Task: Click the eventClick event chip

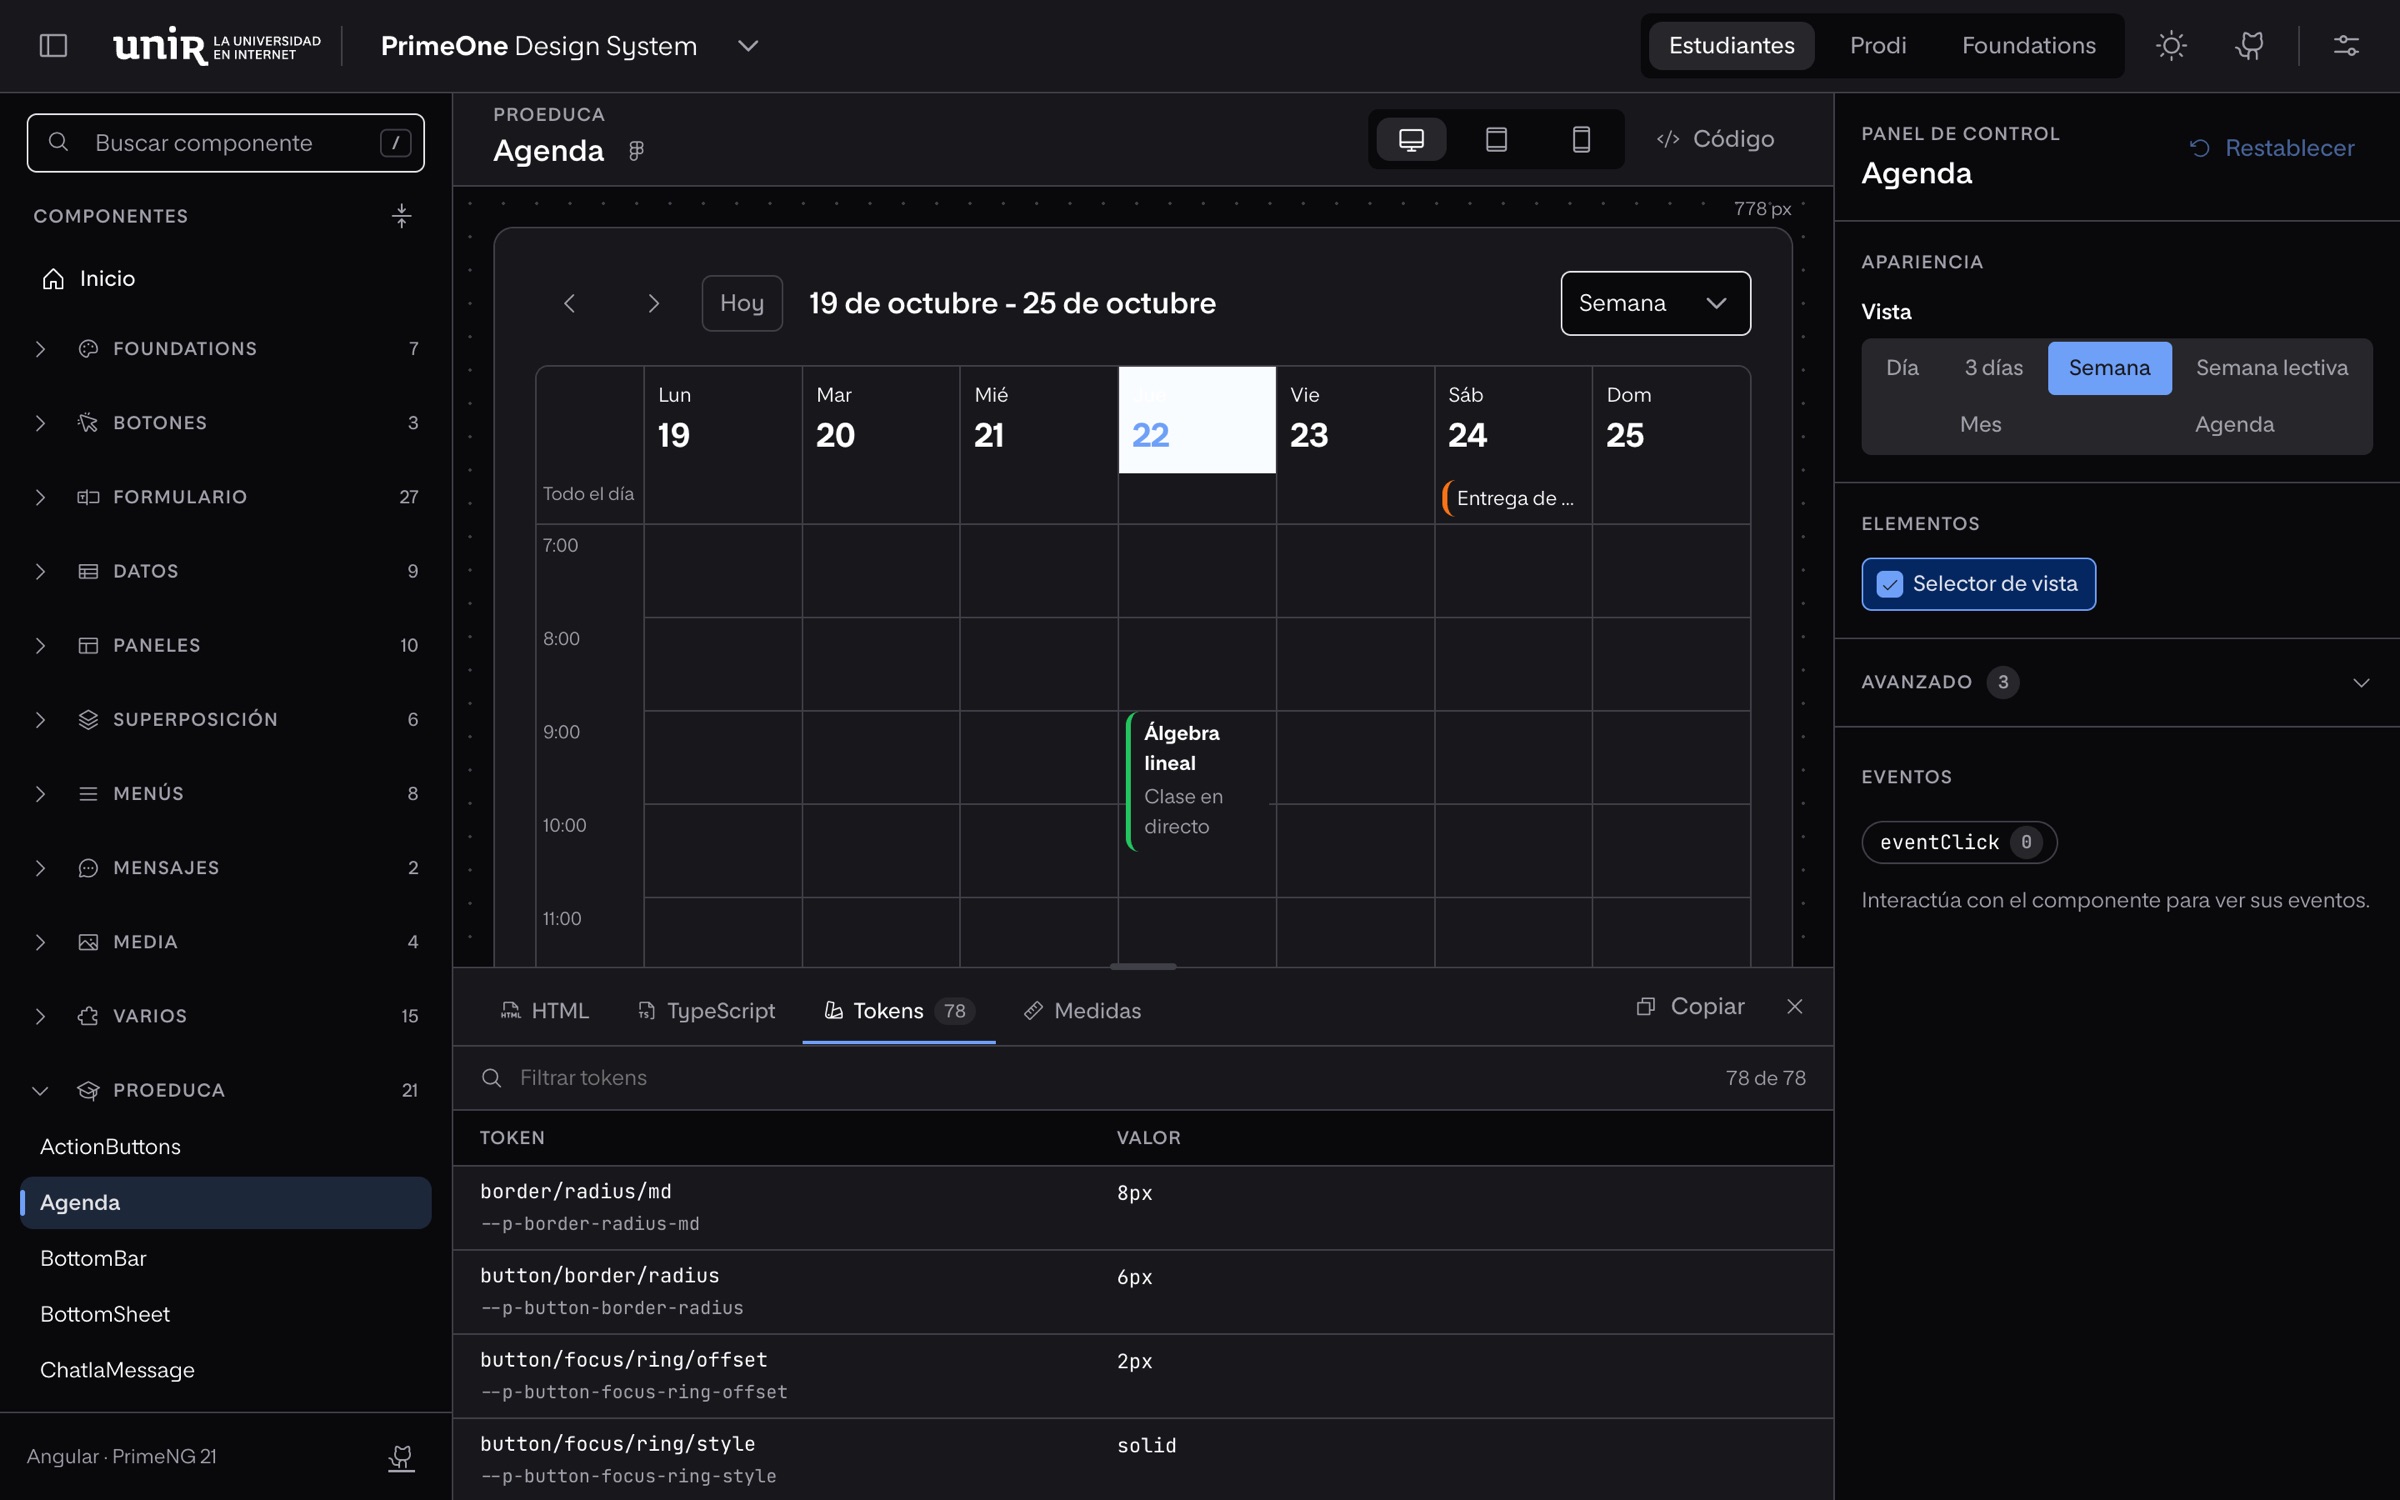Action: (1959, 842)
